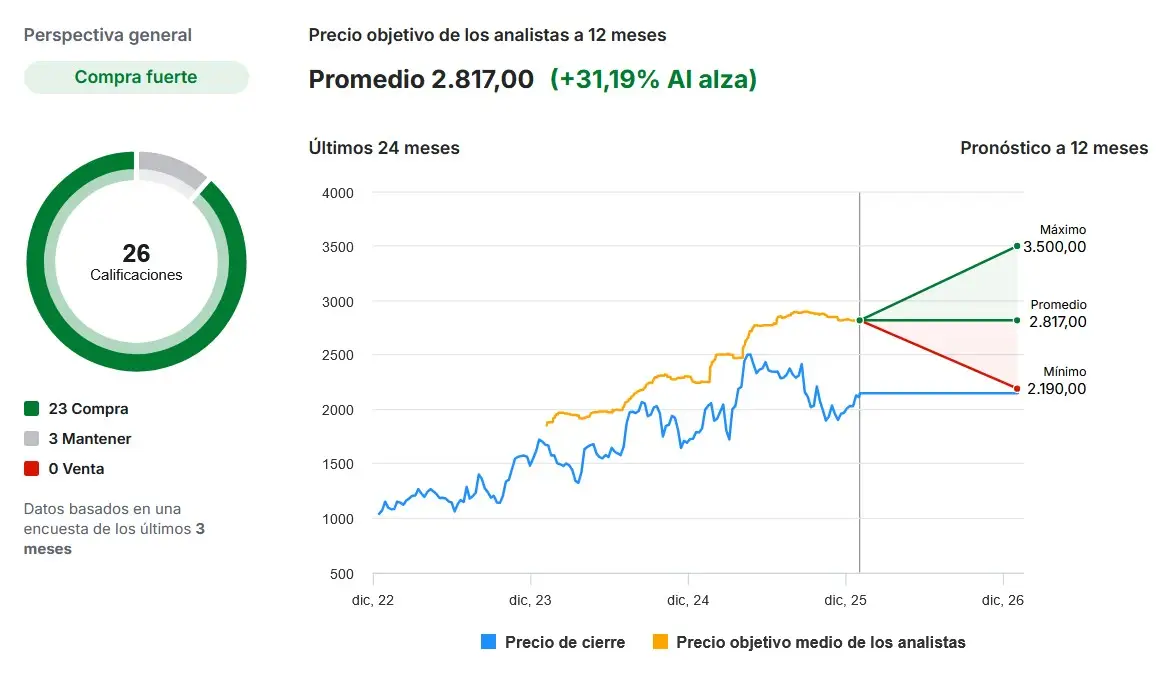Click the 26 Calificaciones donut center
1160x678 pixels.
(x=136, y=262)
